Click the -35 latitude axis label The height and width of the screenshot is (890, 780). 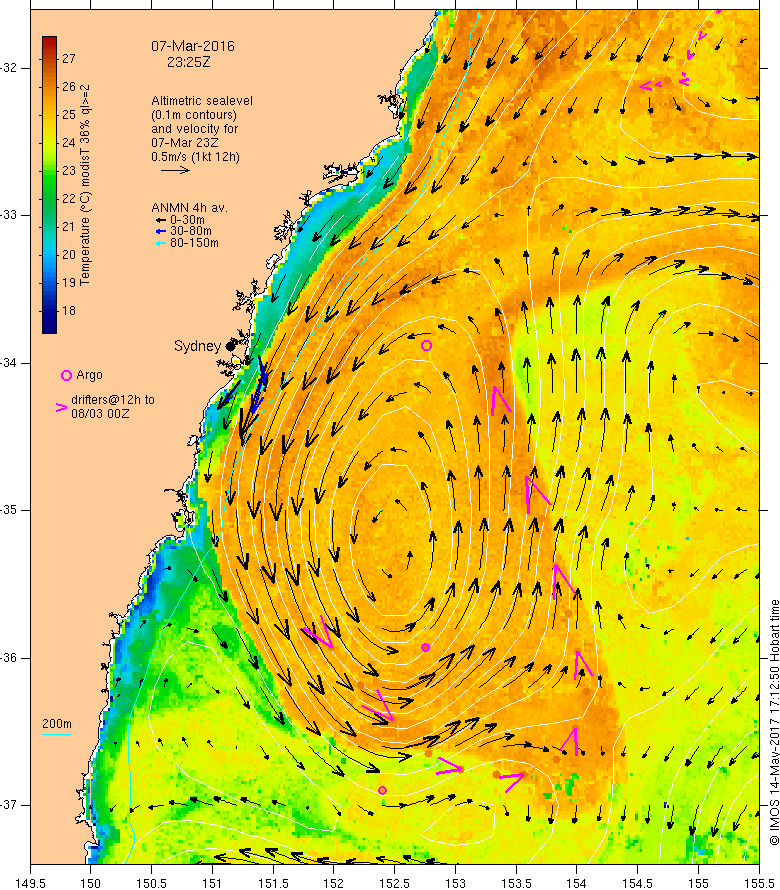9,510
